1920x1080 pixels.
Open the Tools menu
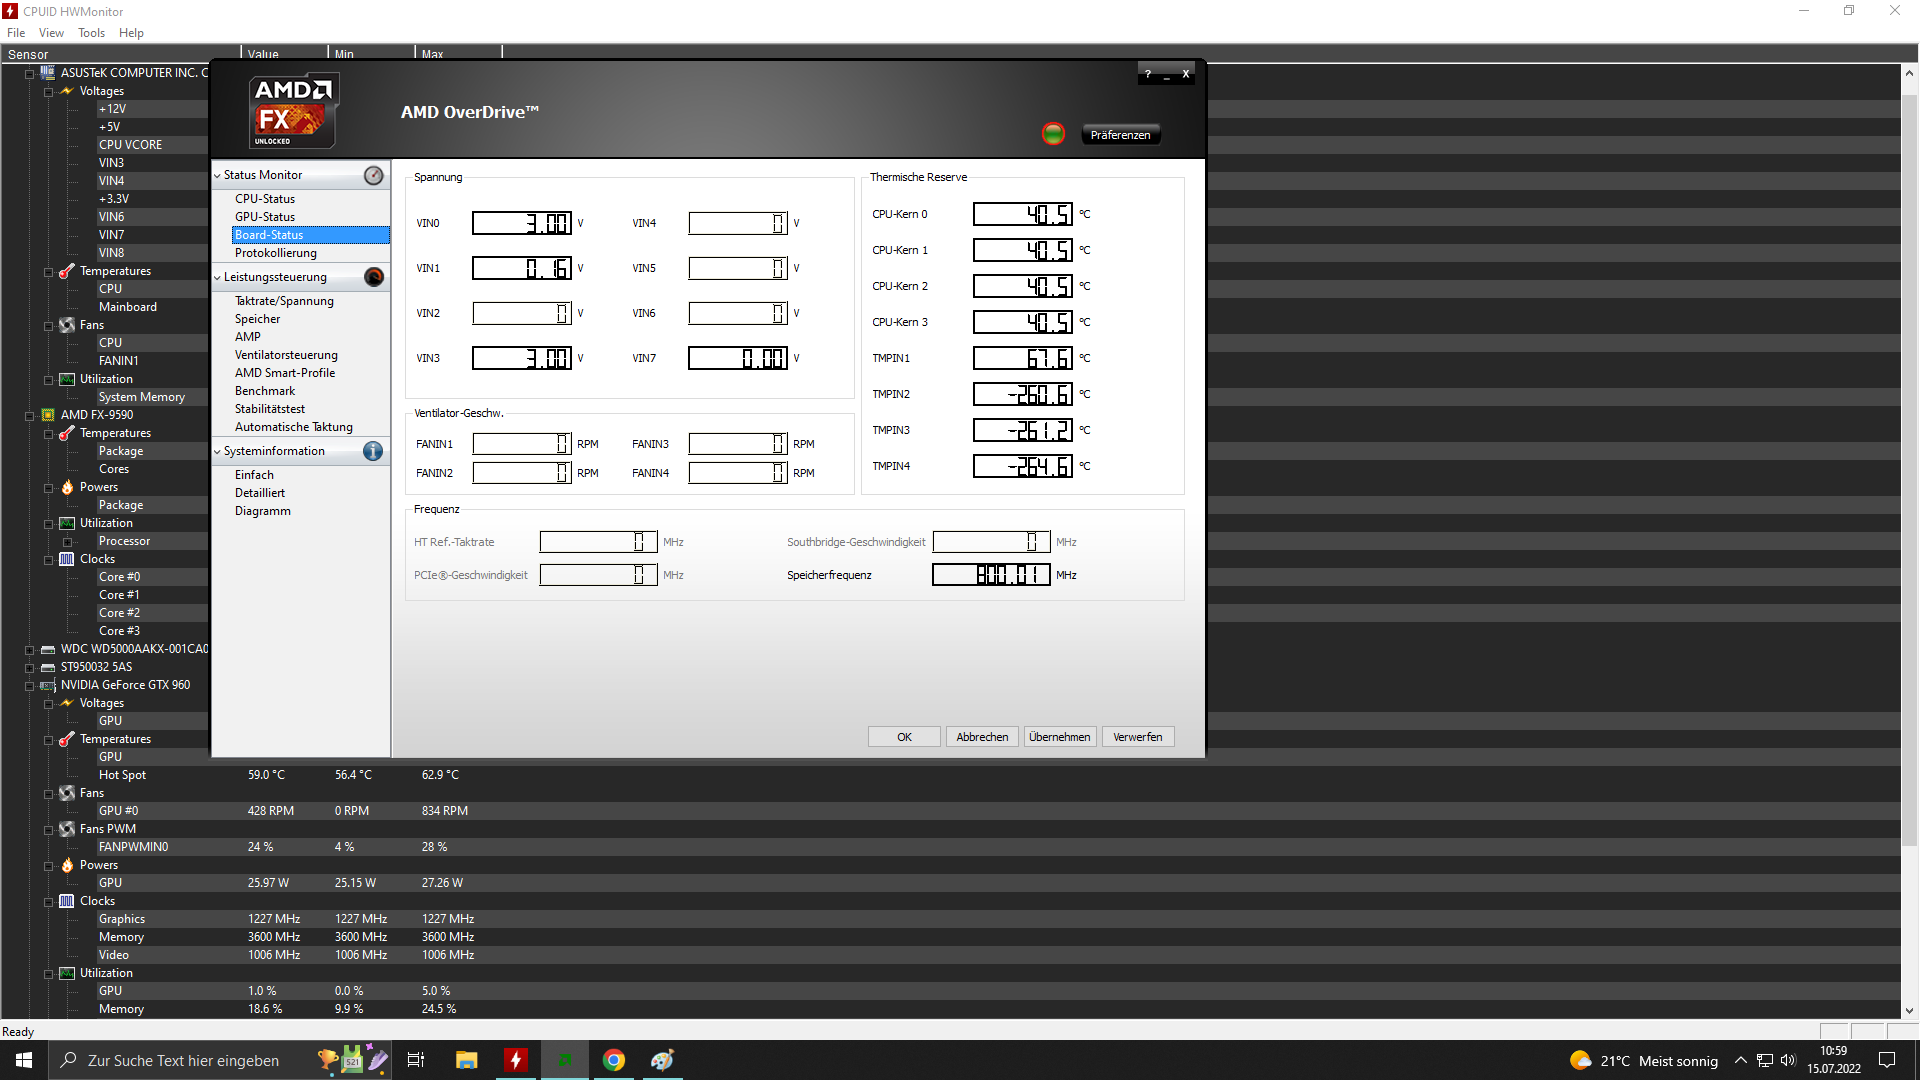tap(91, 33)
